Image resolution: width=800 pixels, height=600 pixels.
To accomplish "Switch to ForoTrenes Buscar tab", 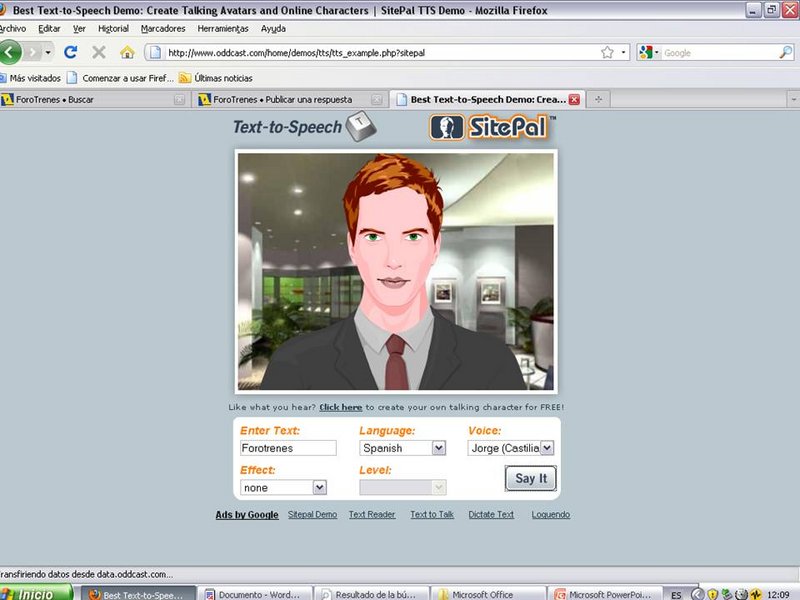I will click(87, 99).
